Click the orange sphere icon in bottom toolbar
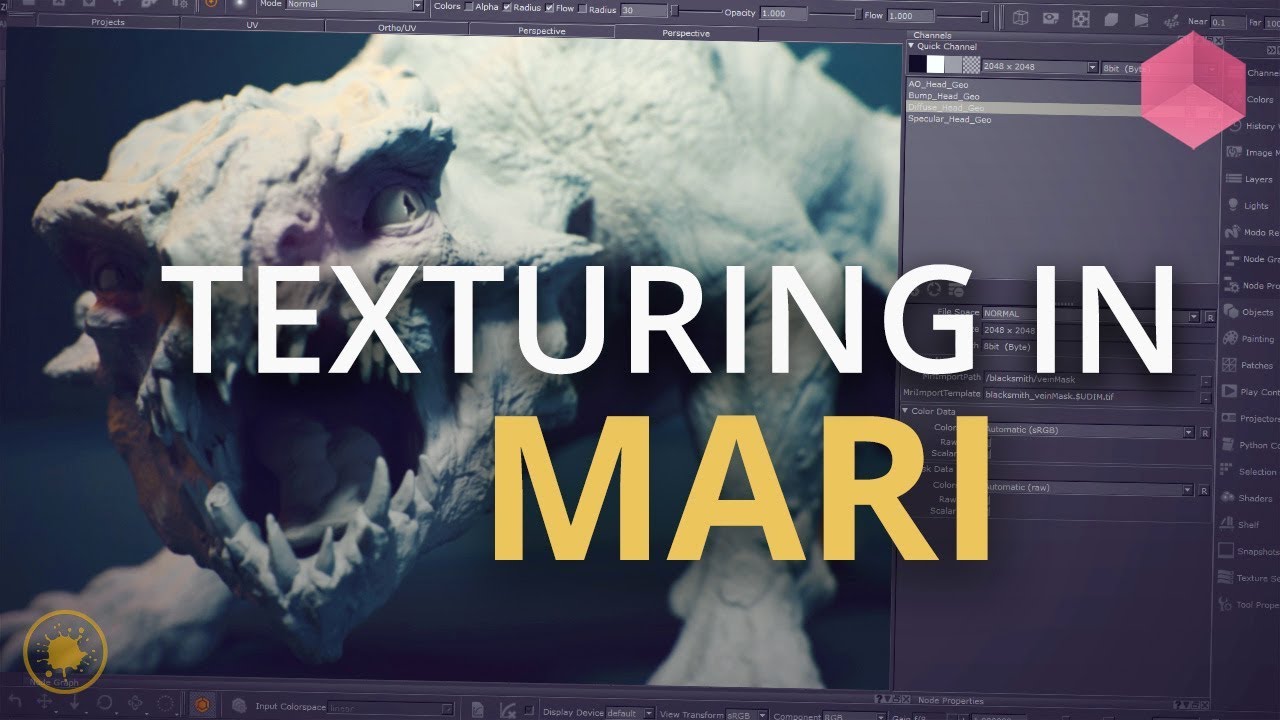Viewport: 1280px width, 720px height. point(203,705)
